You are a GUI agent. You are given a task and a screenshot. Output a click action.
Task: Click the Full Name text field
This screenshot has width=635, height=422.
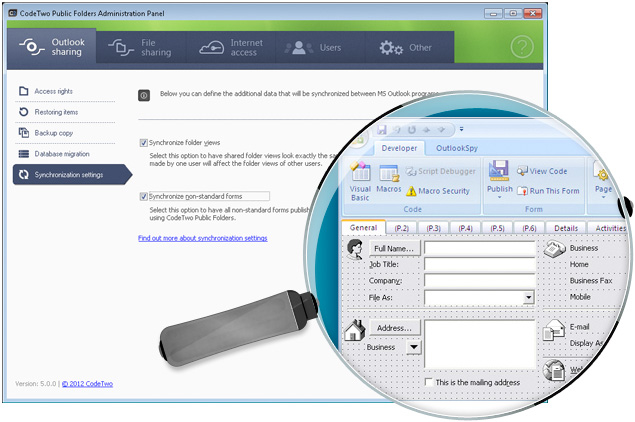click(x=479, y=248)
